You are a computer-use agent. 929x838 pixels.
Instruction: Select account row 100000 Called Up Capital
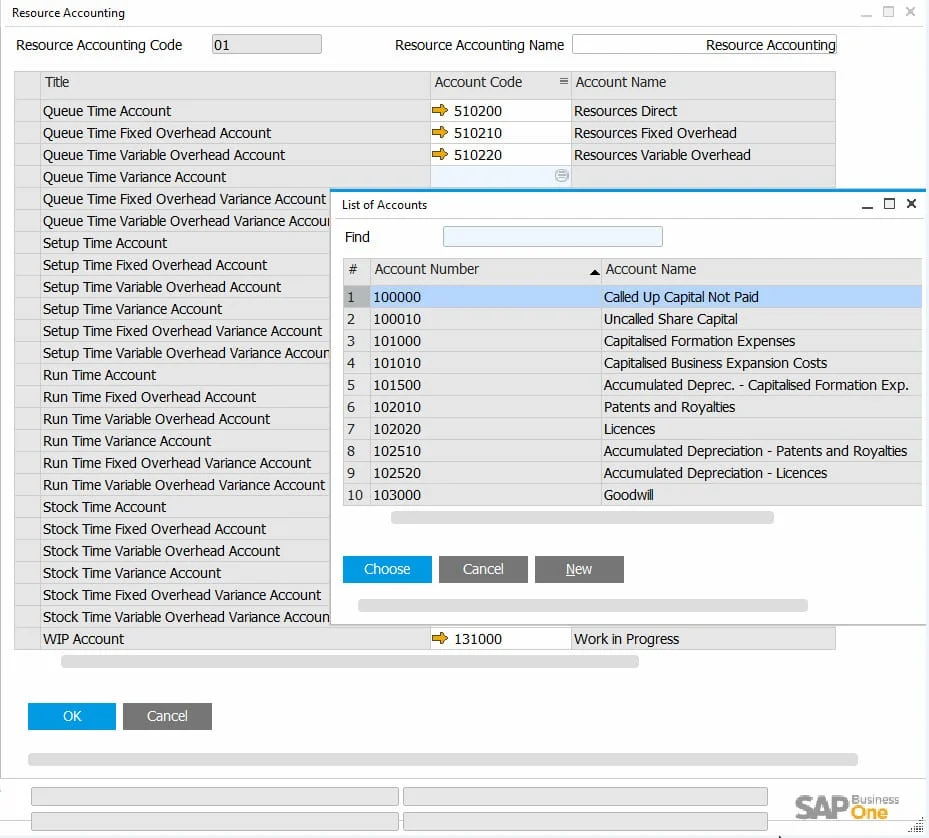pos(632,296)
